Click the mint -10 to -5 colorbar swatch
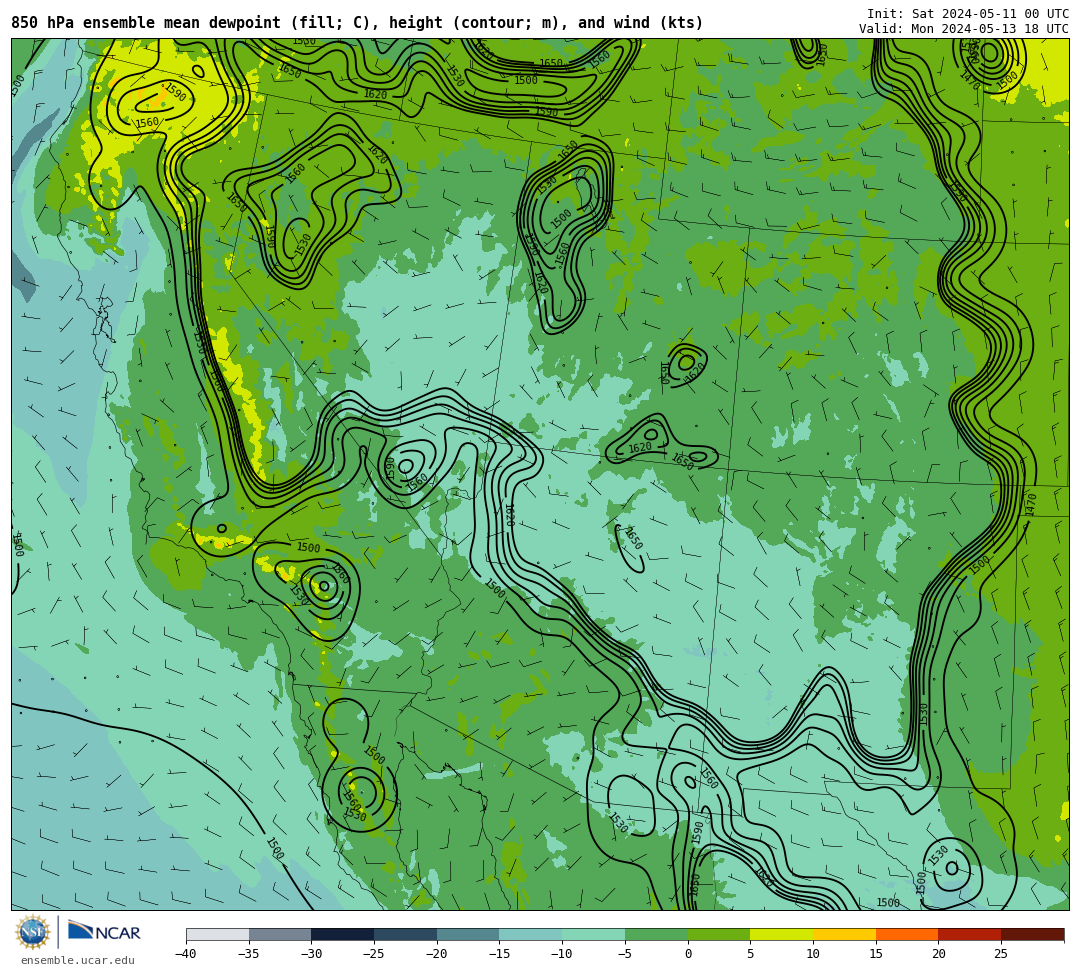This screenshot has height=973, width=1080. click(x=594, y=934)
